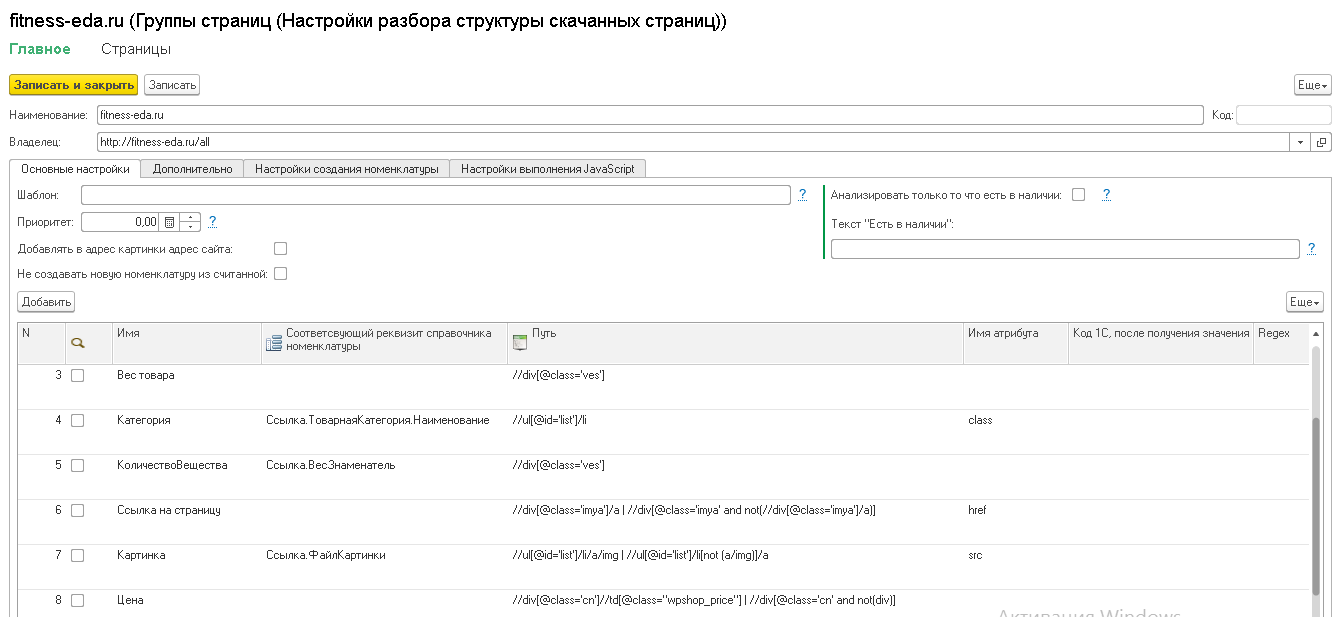Image resolution: width=1336 pixels, height=617 pixels.
Task: Click catalog icon in Соответствующий реквизит column header
Action: coord(274,343)
